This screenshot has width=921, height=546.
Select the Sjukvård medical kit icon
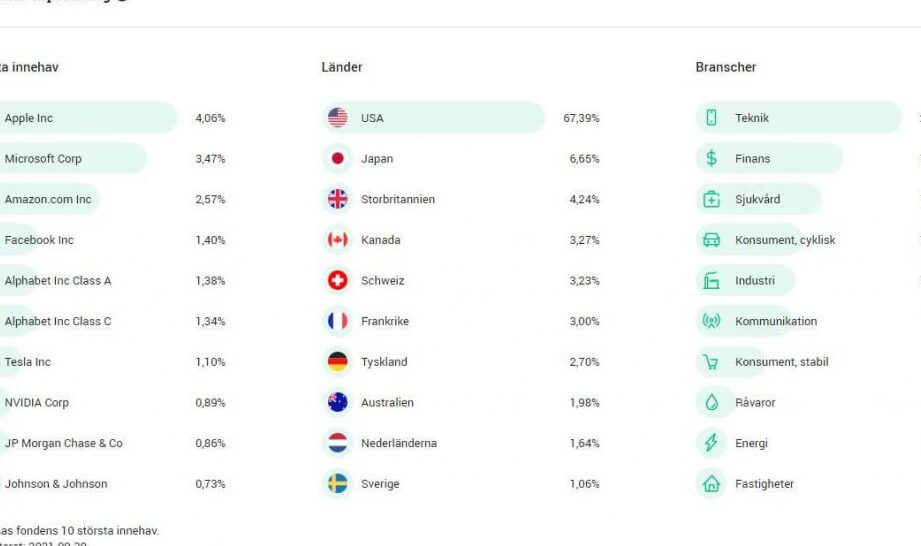coord(711,199)
